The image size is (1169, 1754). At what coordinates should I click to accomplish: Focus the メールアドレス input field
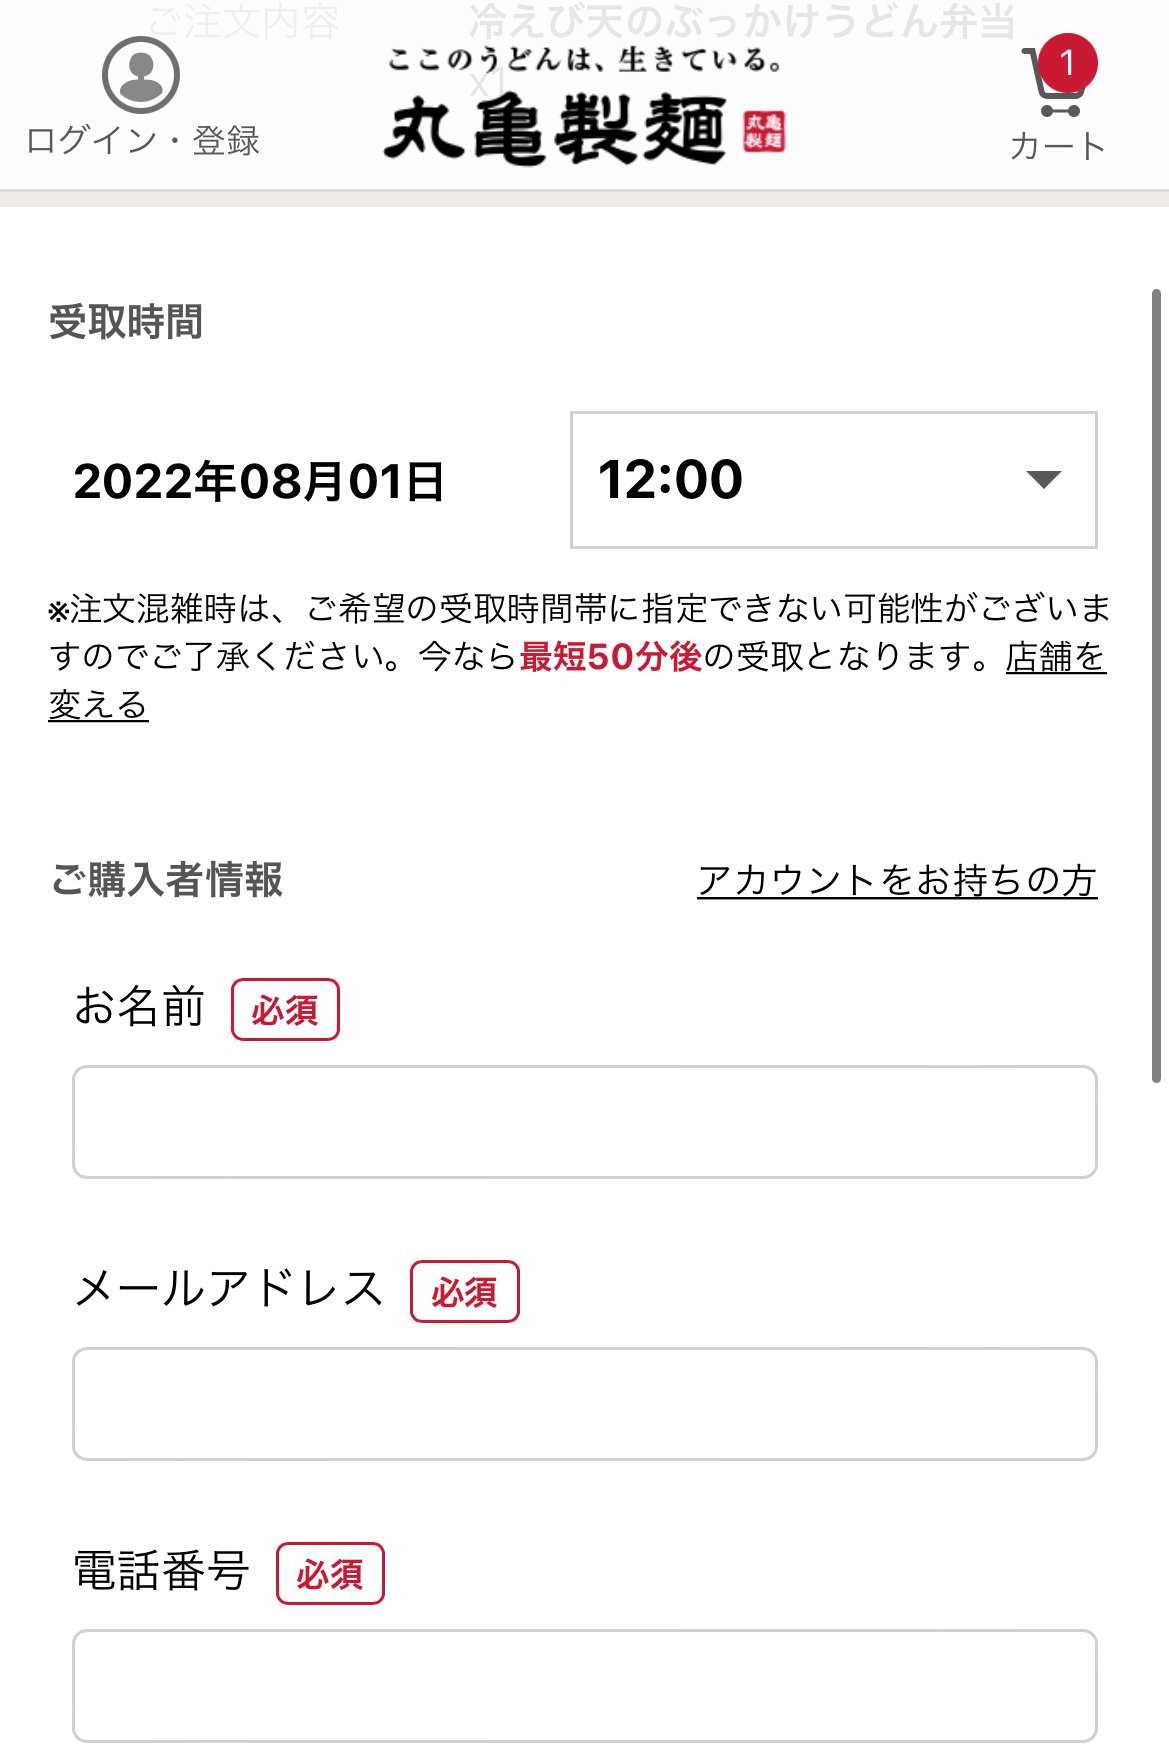point(585,1404)
